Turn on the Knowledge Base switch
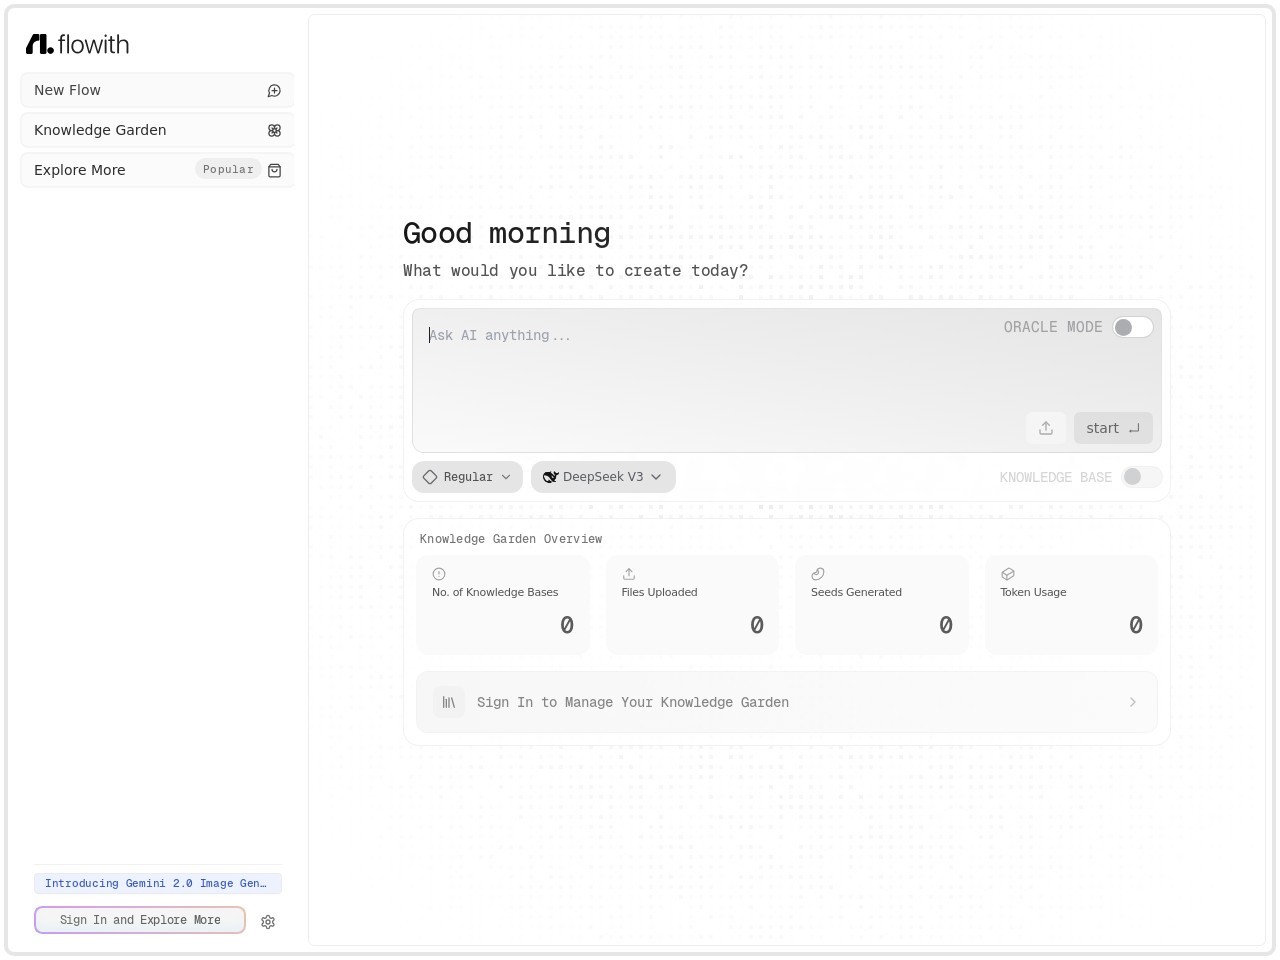The width and height of the screenshot is (1280, 960). (1141, 477)
